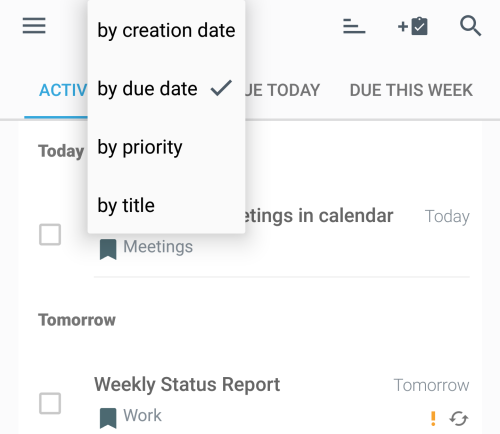500x434 pixels.
Task: Click the recurring task sync icon
Action: (459, 418)
